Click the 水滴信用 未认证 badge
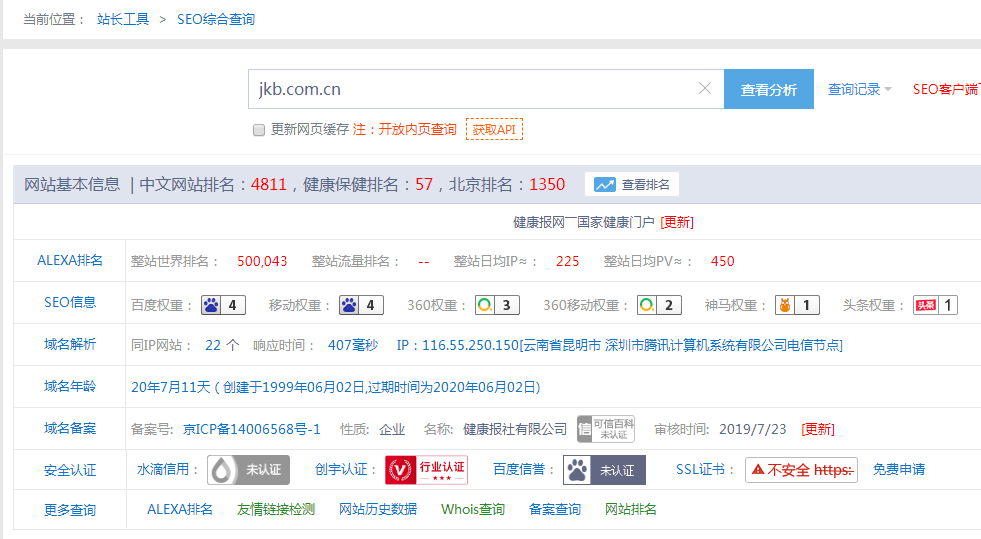 [x=248, y=470]
